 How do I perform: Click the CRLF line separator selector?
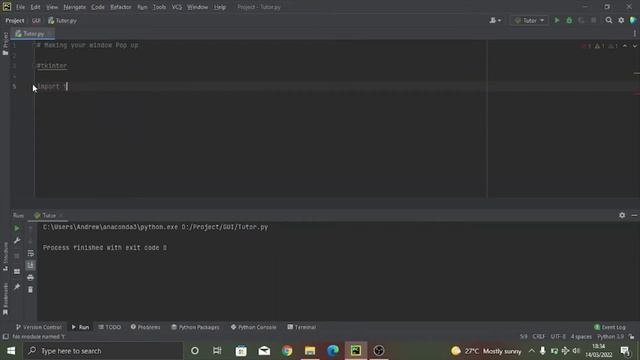click(x=539, y=337)
